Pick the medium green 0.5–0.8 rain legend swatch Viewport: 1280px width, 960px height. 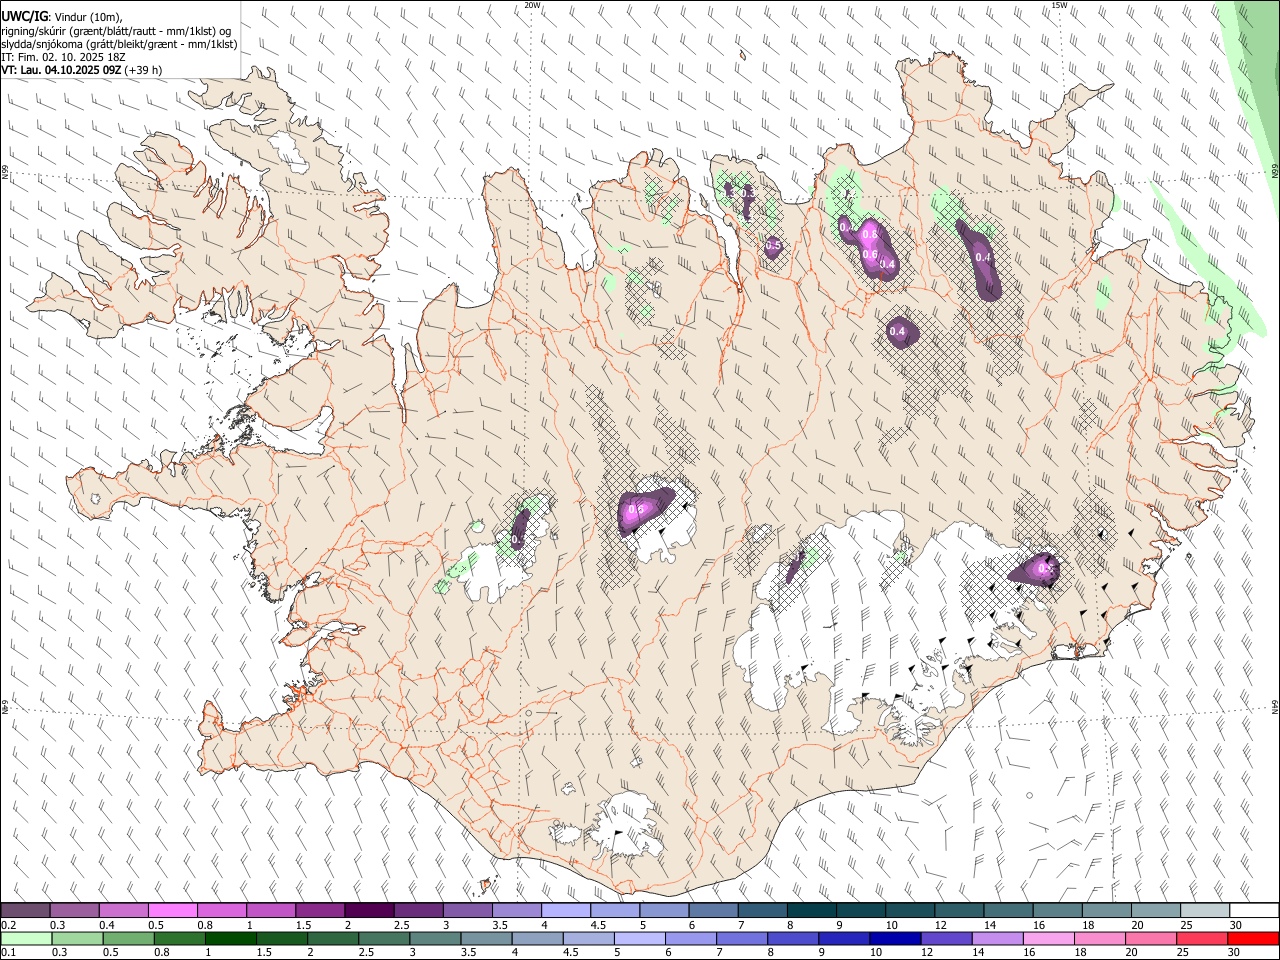(128, 938)
